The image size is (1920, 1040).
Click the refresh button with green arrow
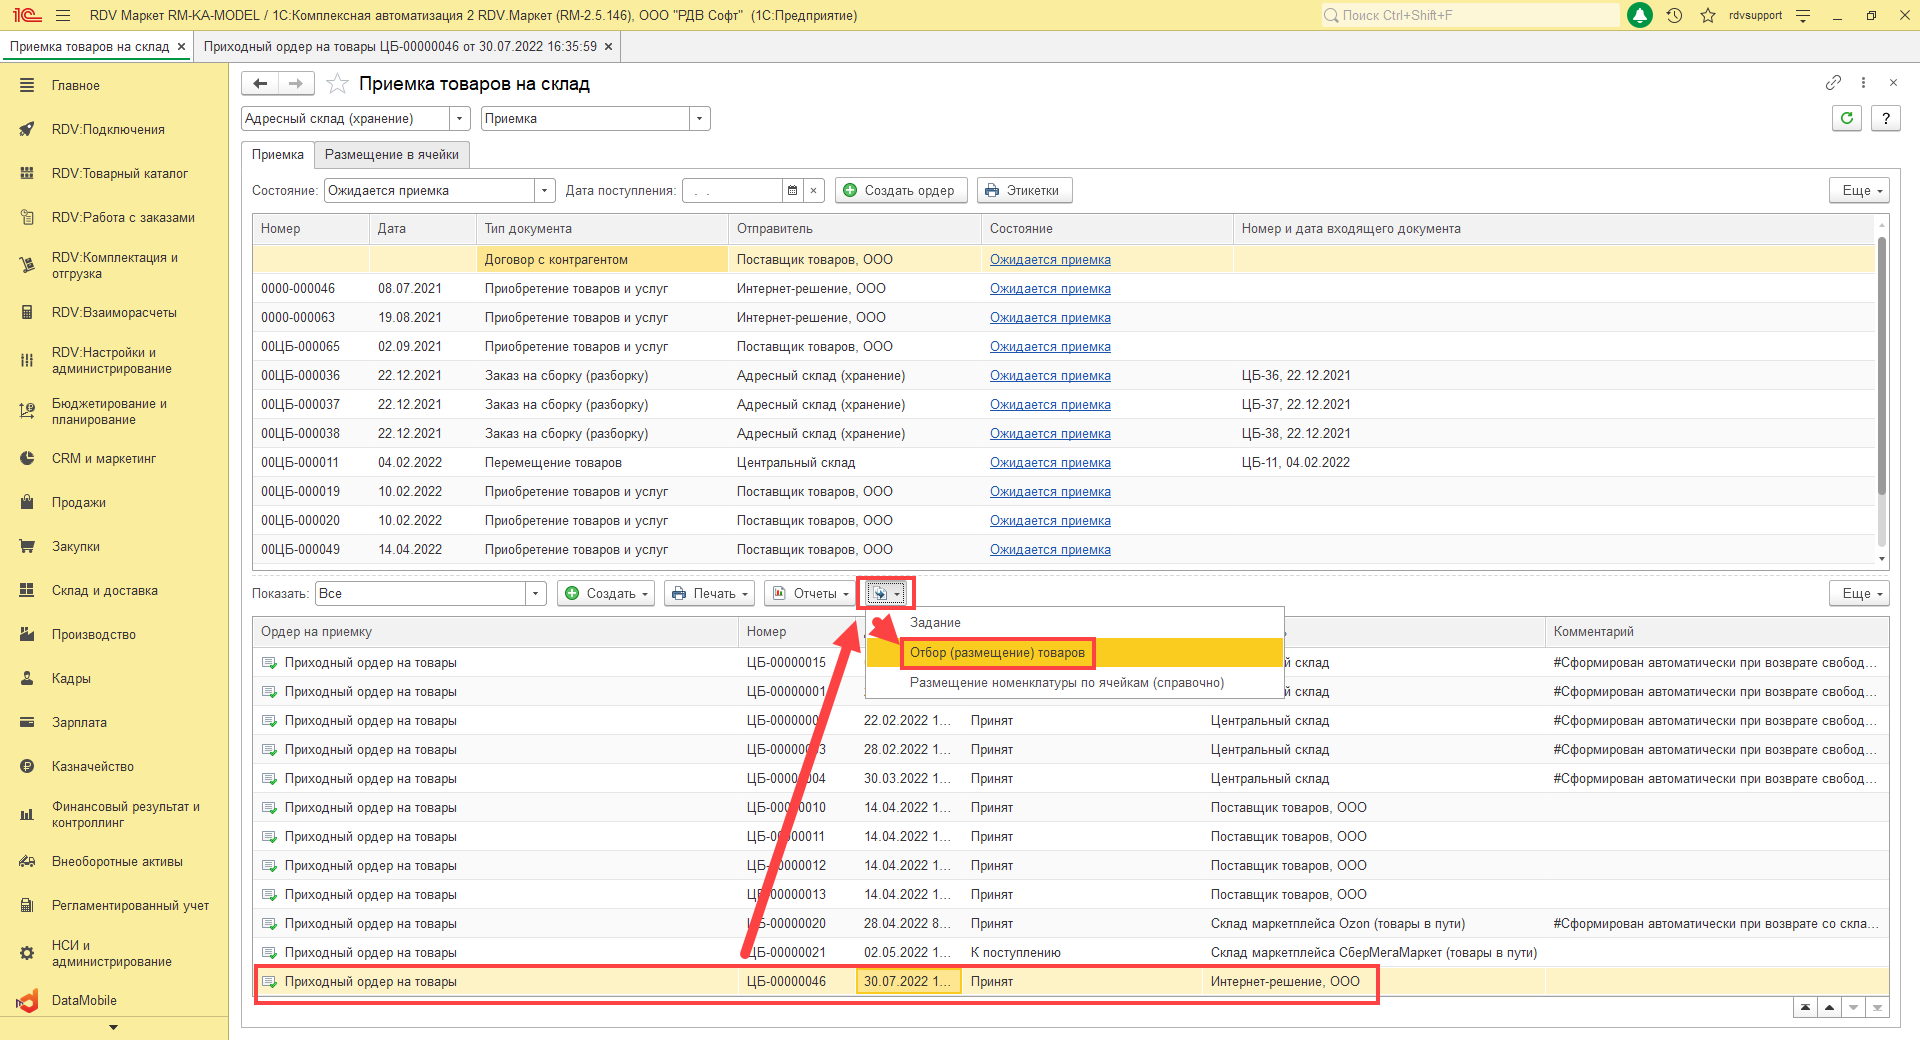click(1847, 118)
